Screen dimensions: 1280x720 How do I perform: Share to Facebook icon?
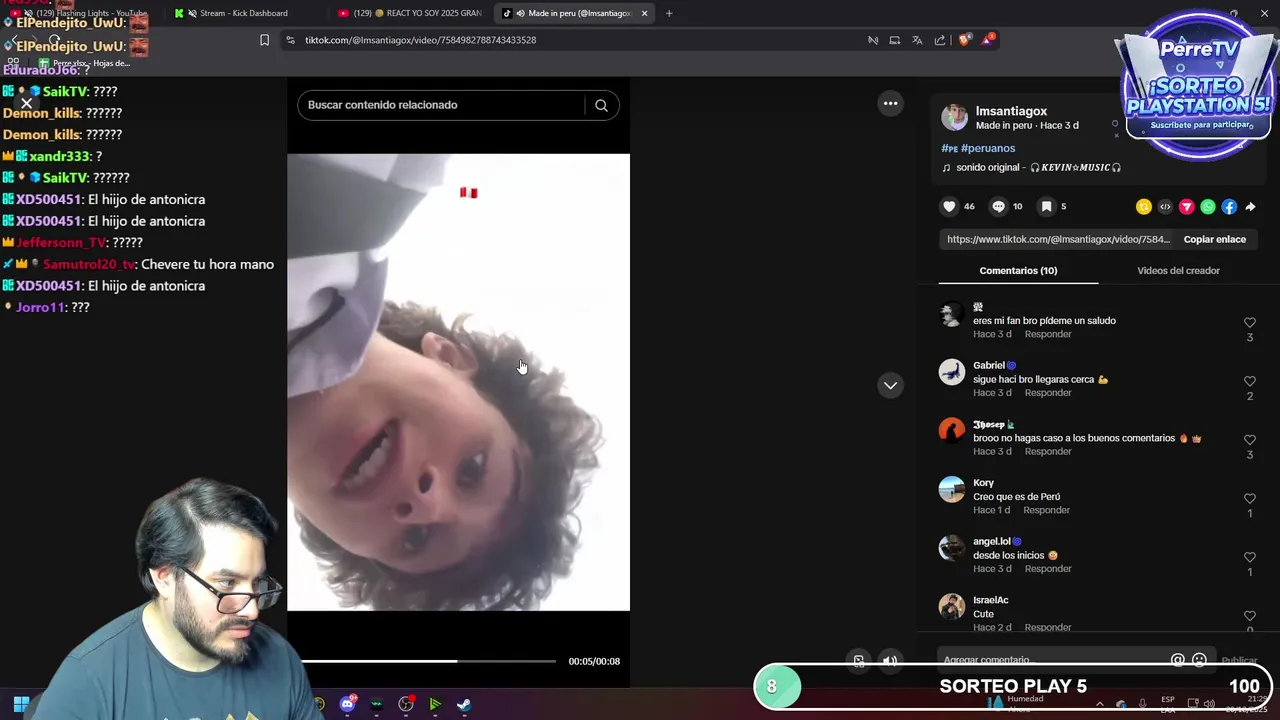pos(1229,207)
